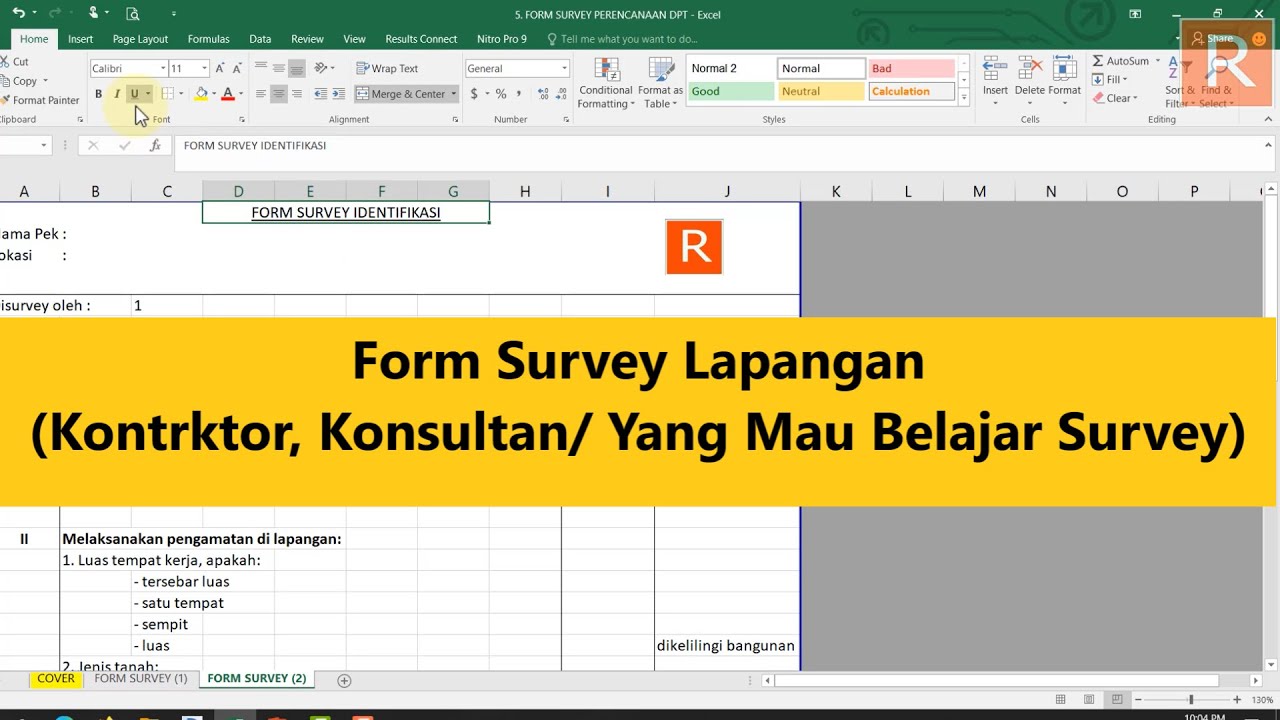
Task: Switch to COVER sheet tab
Action: click(x=56, y=678)
